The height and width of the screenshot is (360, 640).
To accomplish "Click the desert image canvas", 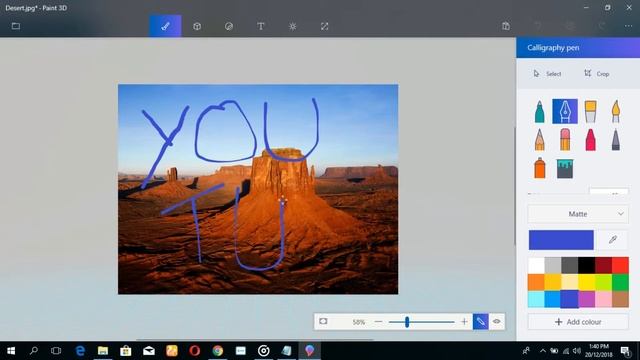I will click(x=258, y=189).
